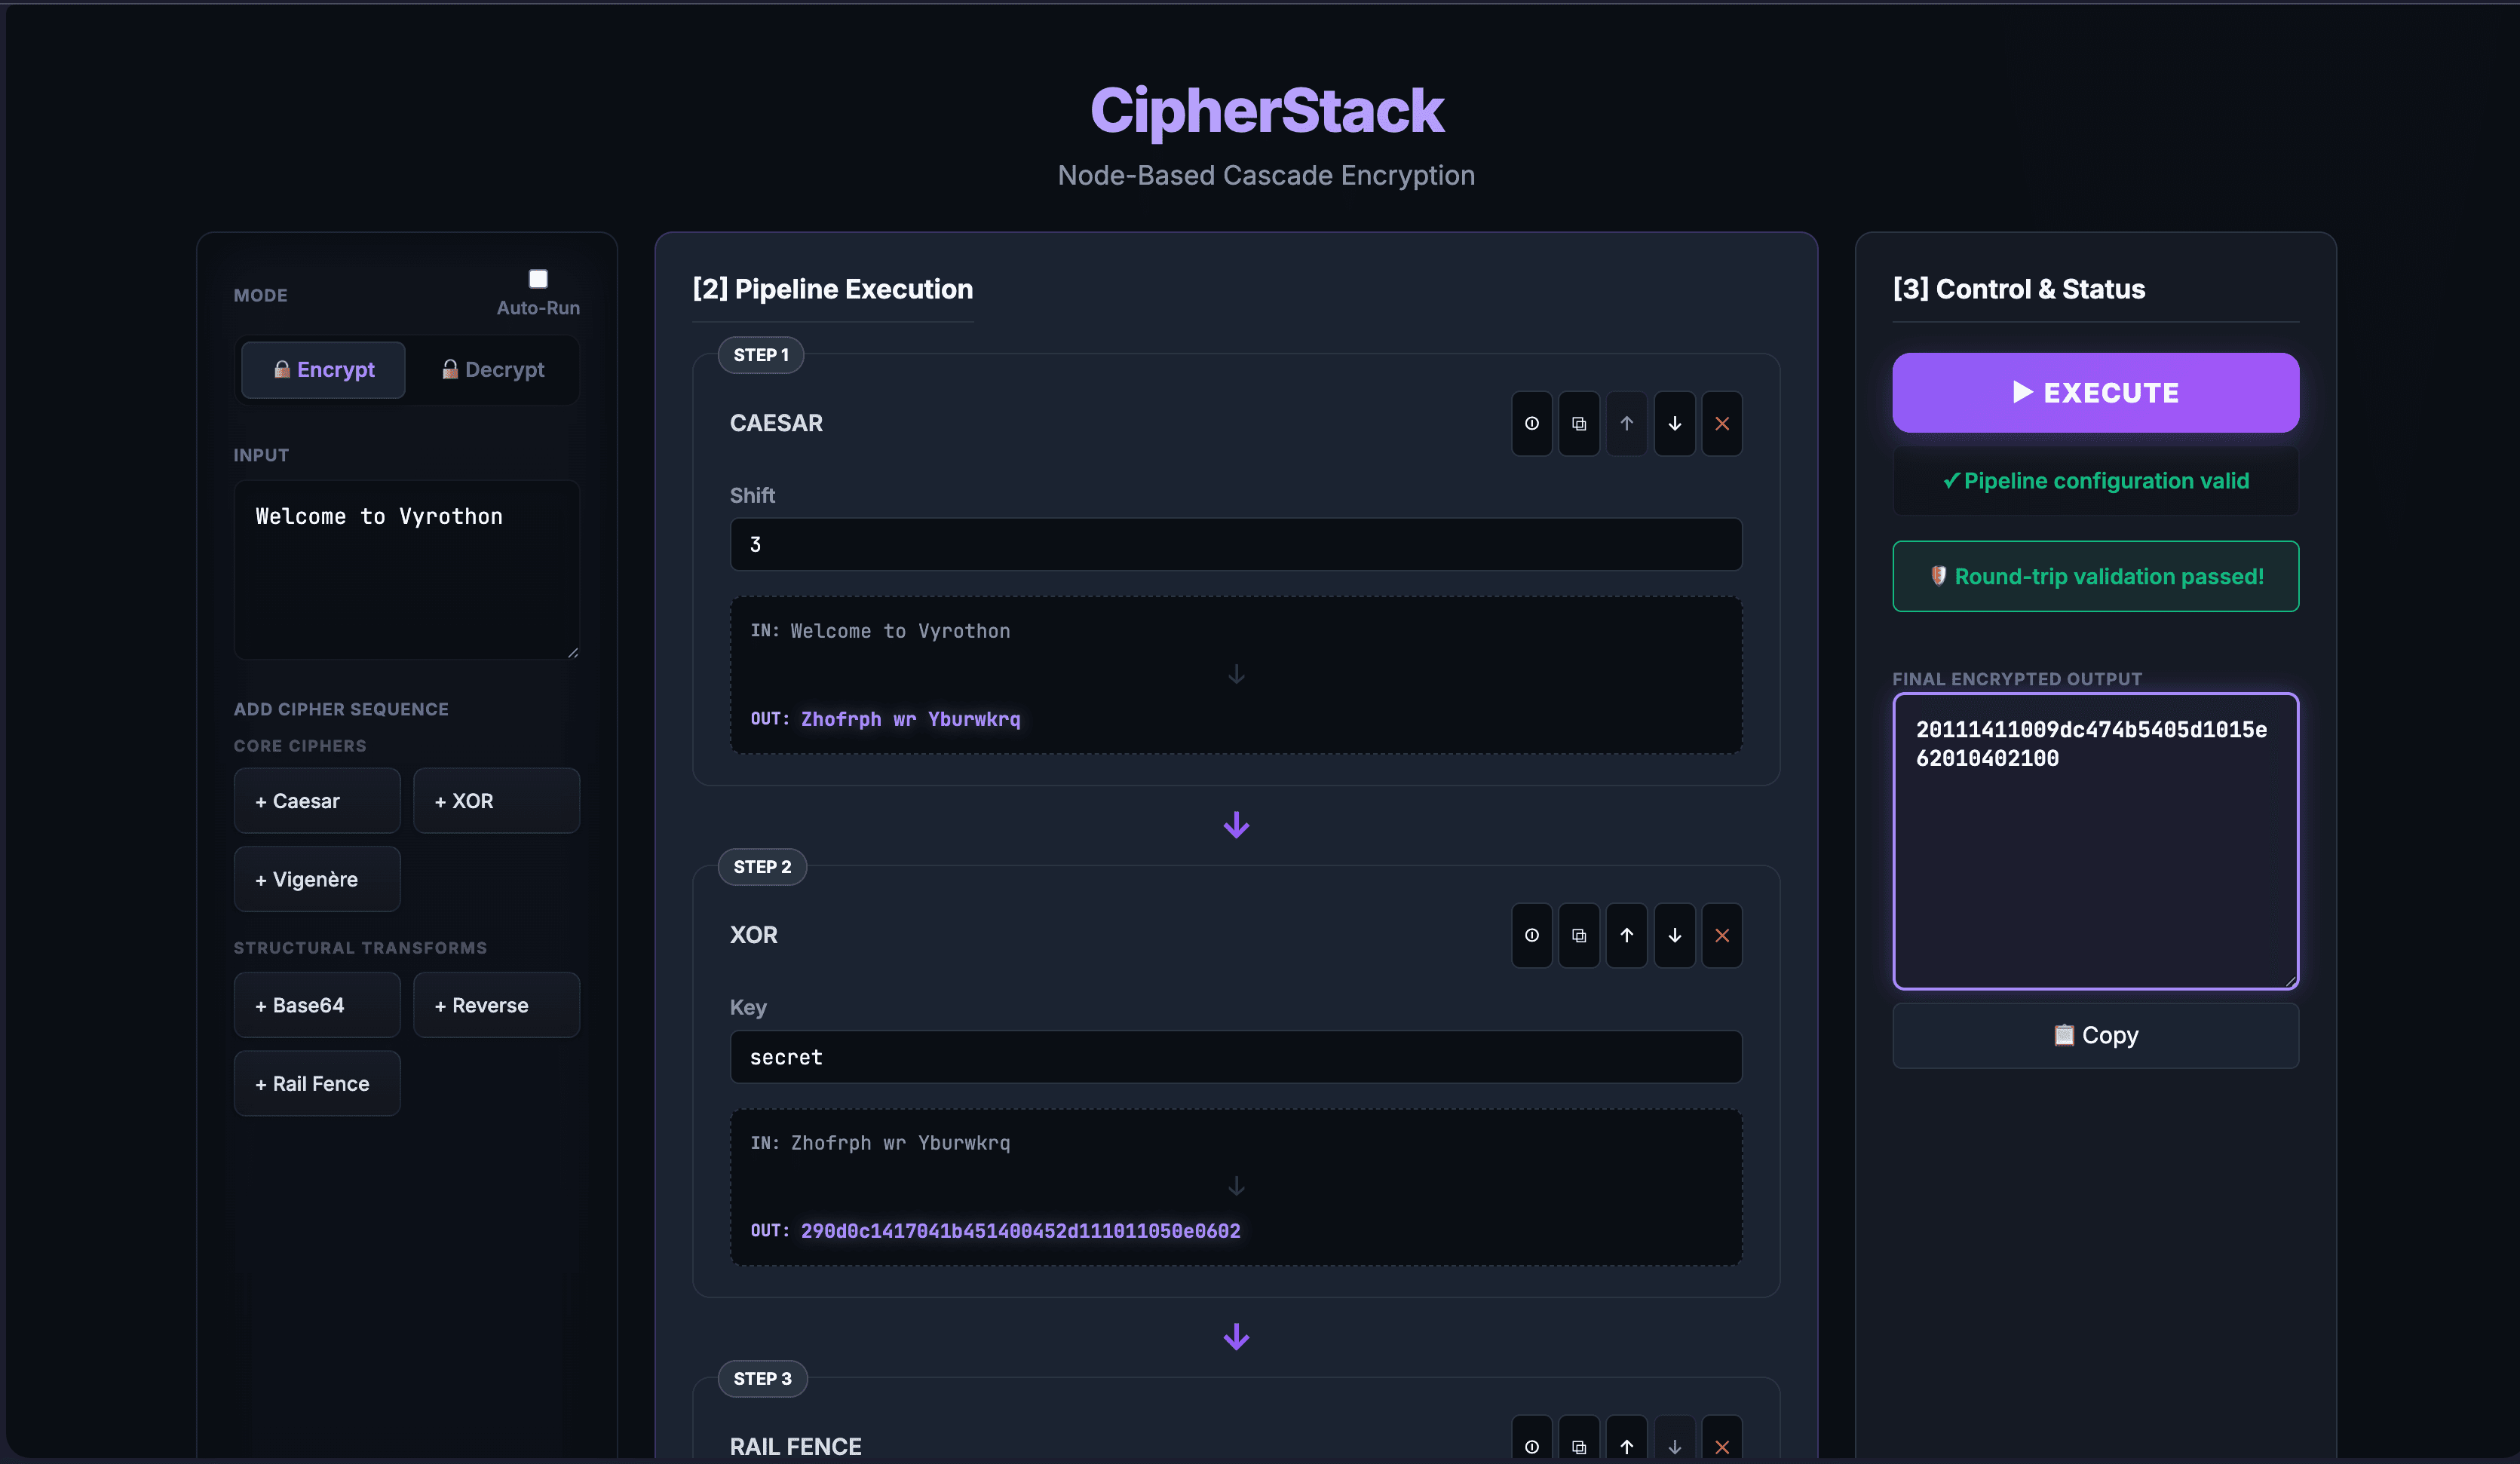The image size is (2520, 1464).
Task: Select the Caesar output 'Zhofrph wr Yburwkrq'
Action: click(910, 719)
